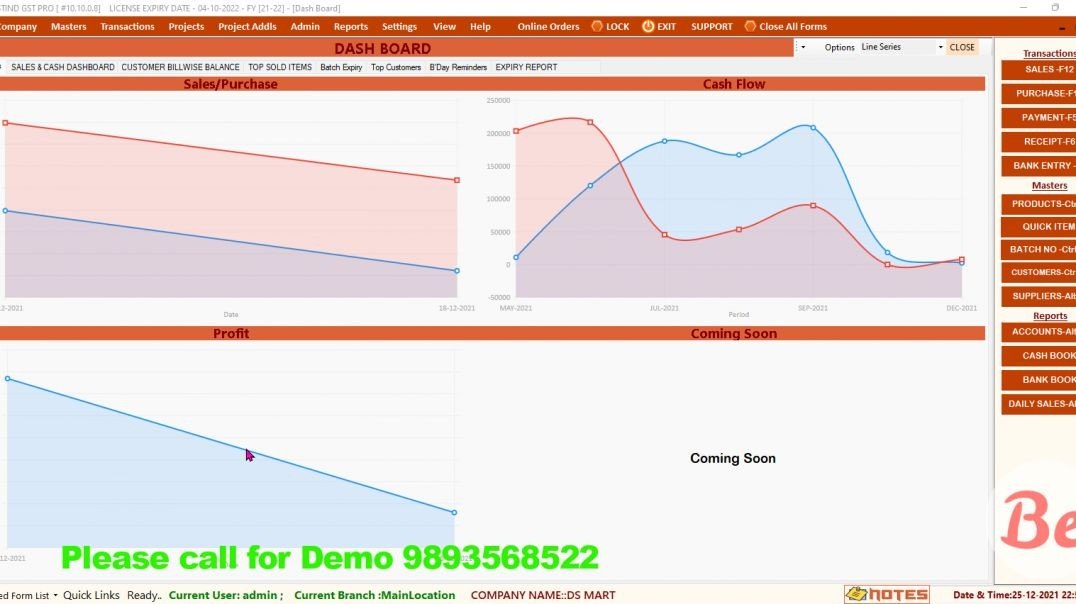Click the CLOSE button on the dashboard
Screen dimensions: 1076x604
[962, 46]
